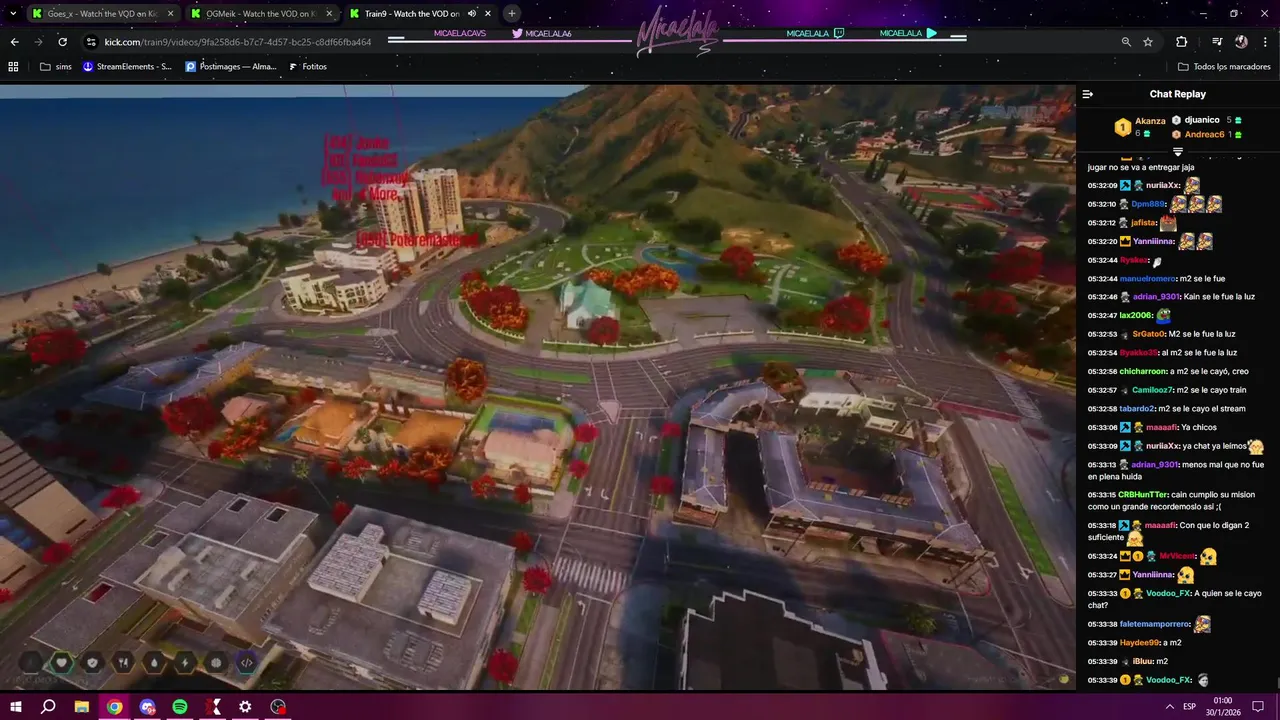Open the Chrome apps grid
Image resolution: width=1280 pixels, height=720 pixels.
tap(13, 67)
